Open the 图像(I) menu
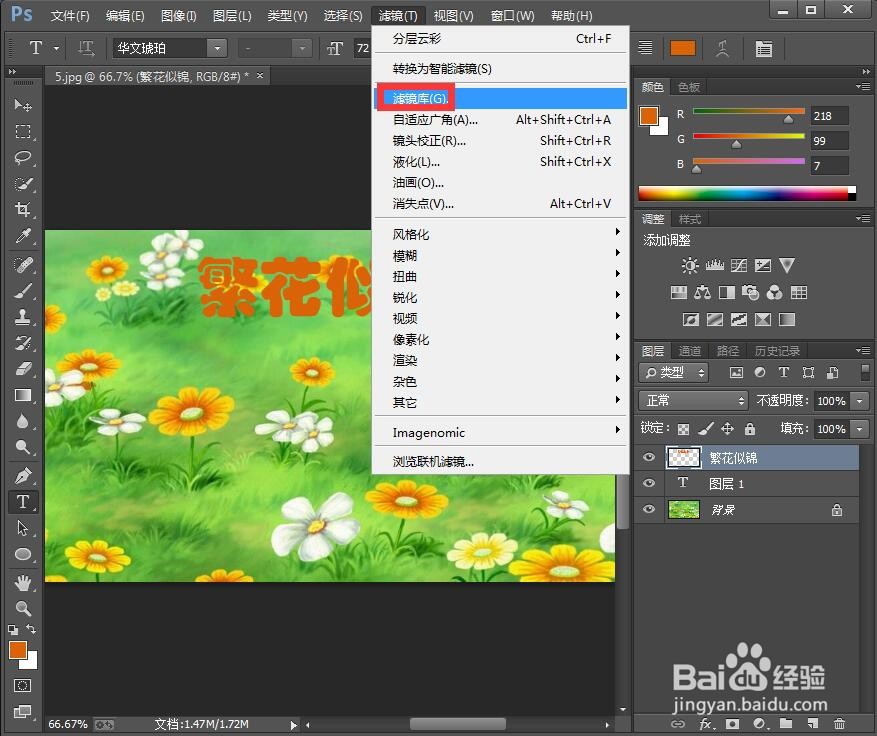This screenshot has width=877, height=736. coord(178,16)
